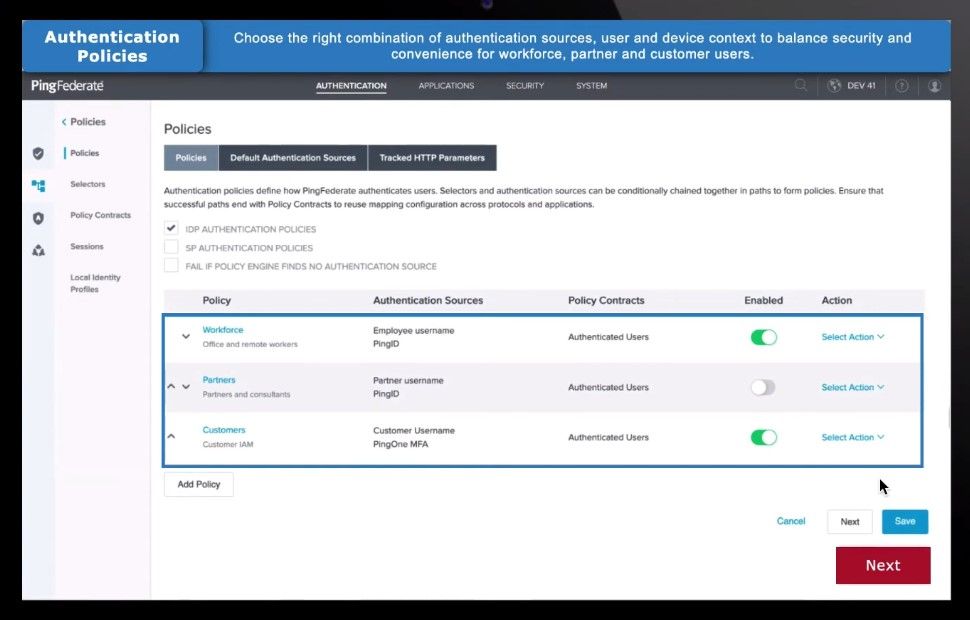Screen dimensions: 970x620
Task: Click the red Next tutorial button
Action: coord(883,566)
